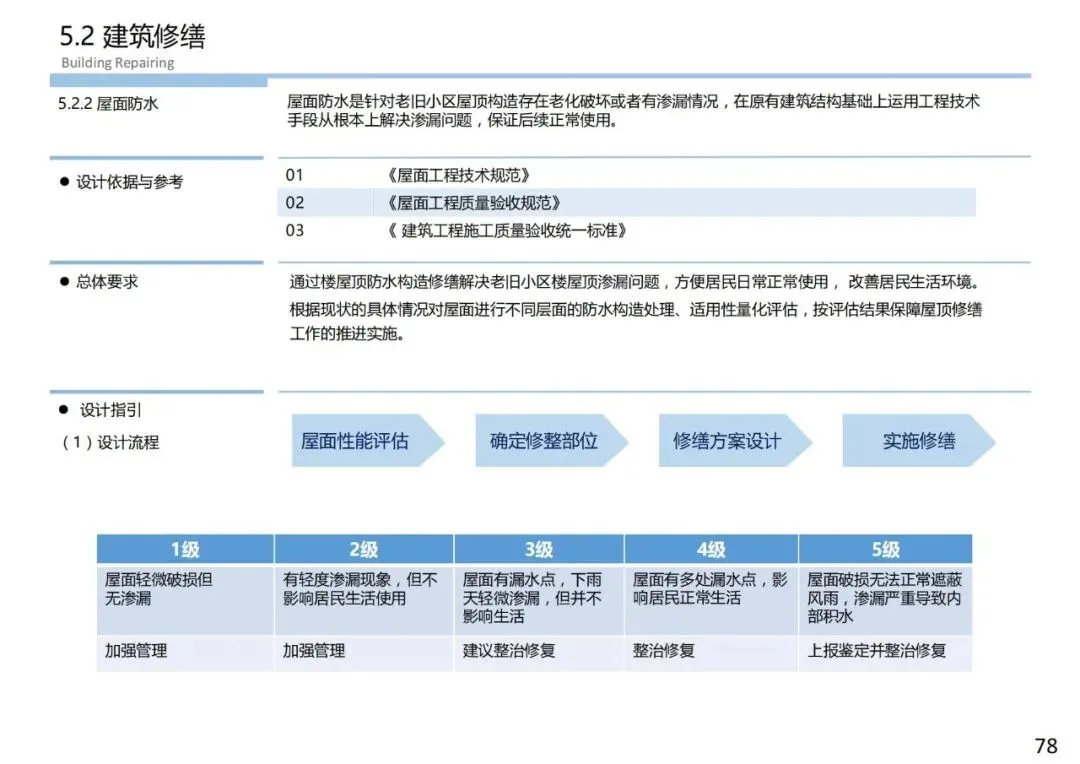This screenshot has width=1080, height=764.
Task: Select the '3级' table header
Action: (x=539, y=549)
